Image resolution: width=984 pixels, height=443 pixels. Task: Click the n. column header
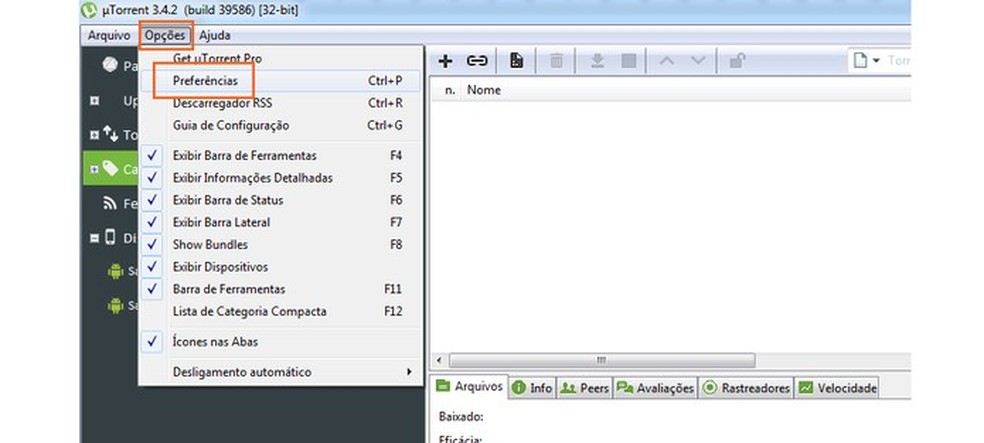[449, 90]
